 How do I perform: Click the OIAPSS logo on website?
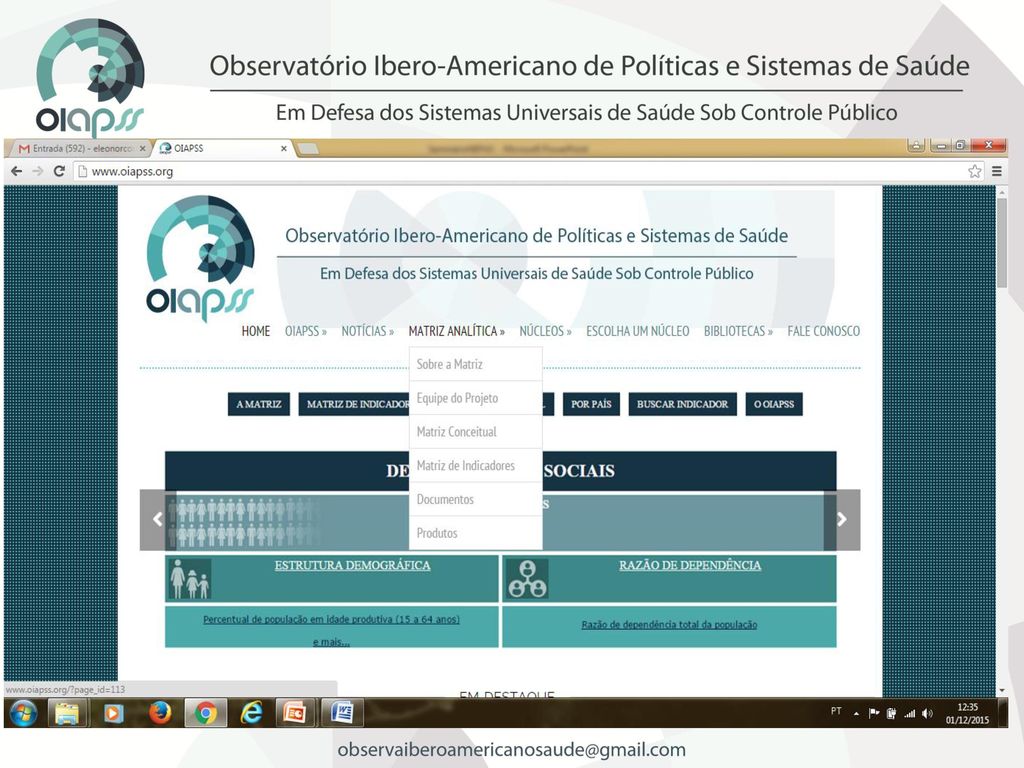click(200, 258)
